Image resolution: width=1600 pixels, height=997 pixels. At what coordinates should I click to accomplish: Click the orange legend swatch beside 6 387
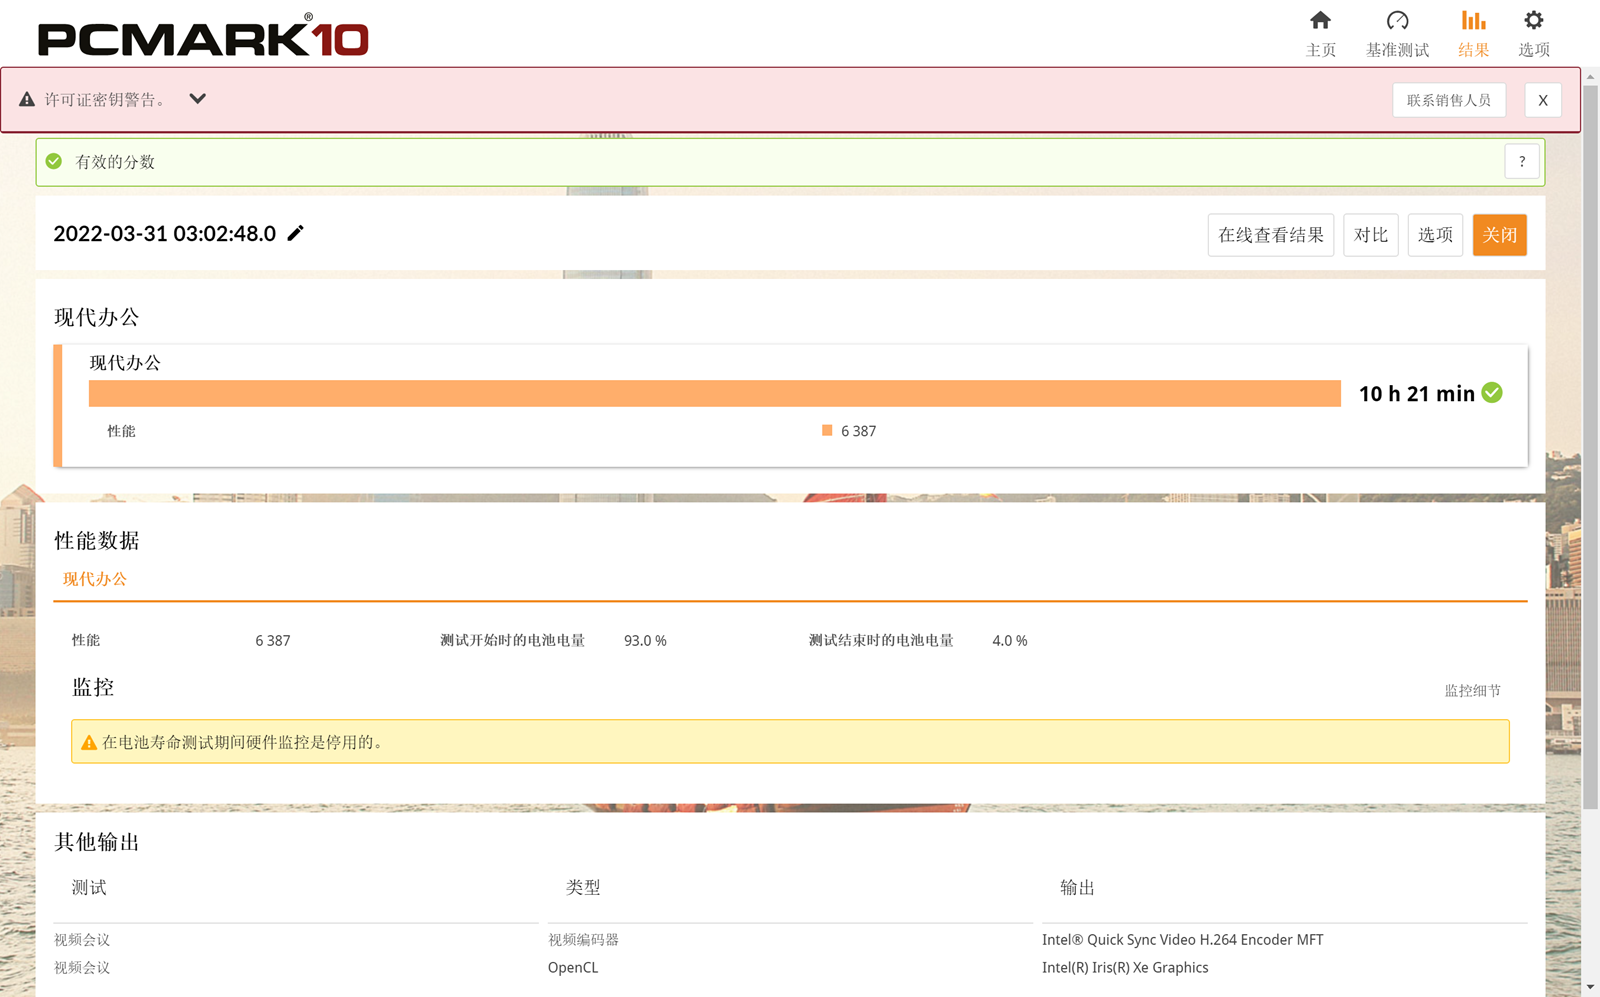pos(827,431)
